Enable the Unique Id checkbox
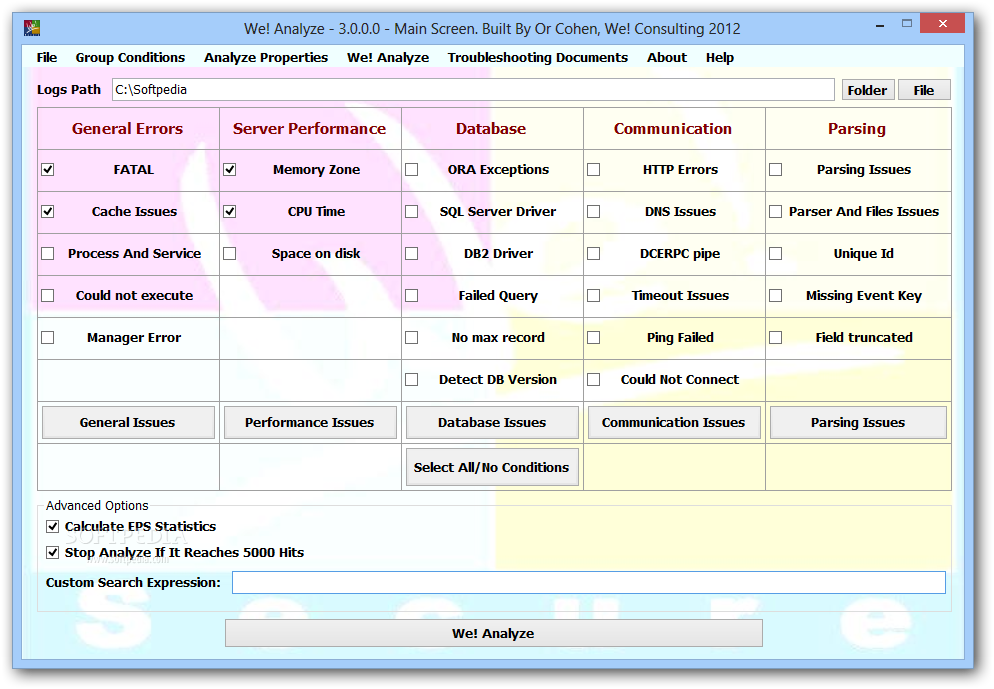 (776, 254)
